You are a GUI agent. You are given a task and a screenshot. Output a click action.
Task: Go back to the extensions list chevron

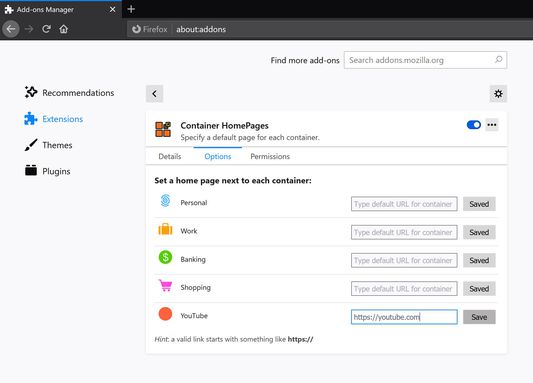[154, 93]
